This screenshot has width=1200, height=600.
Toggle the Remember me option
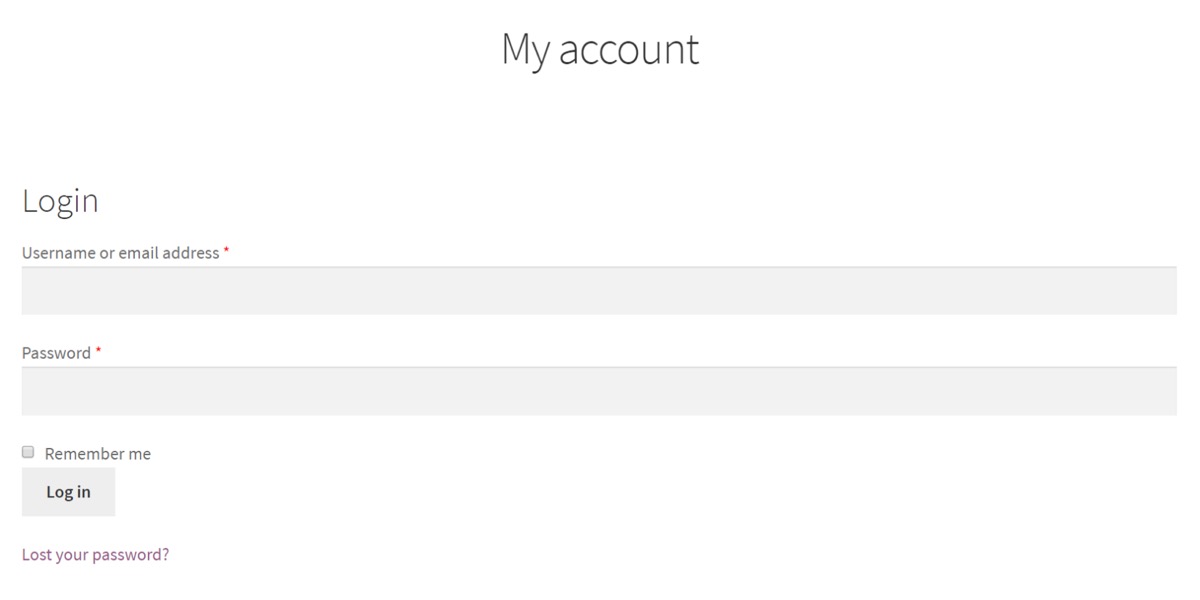point(28,452)
